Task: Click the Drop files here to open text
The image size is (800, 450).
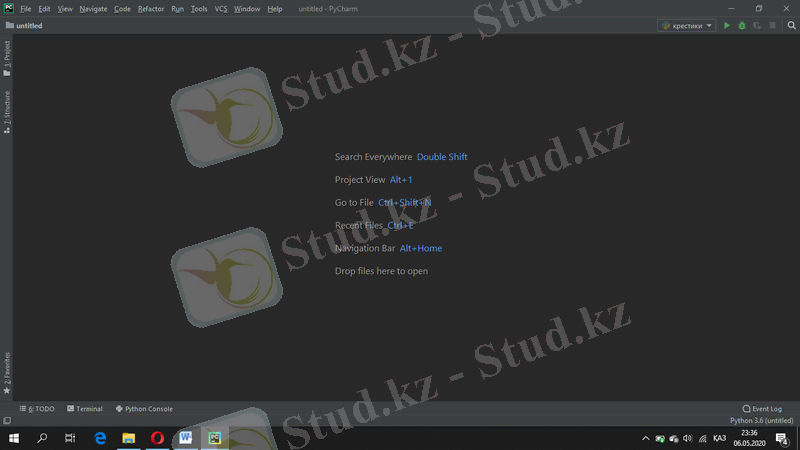Action: (381, 271)
